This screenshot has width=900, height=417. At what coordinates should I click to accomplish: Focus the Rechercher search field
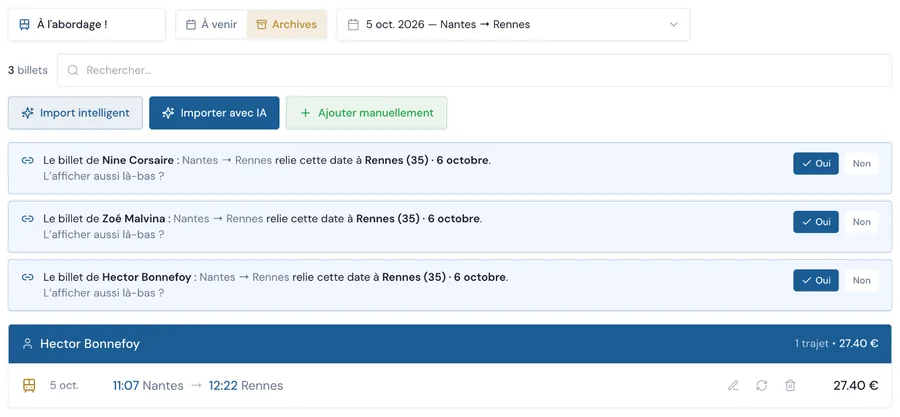474,71
